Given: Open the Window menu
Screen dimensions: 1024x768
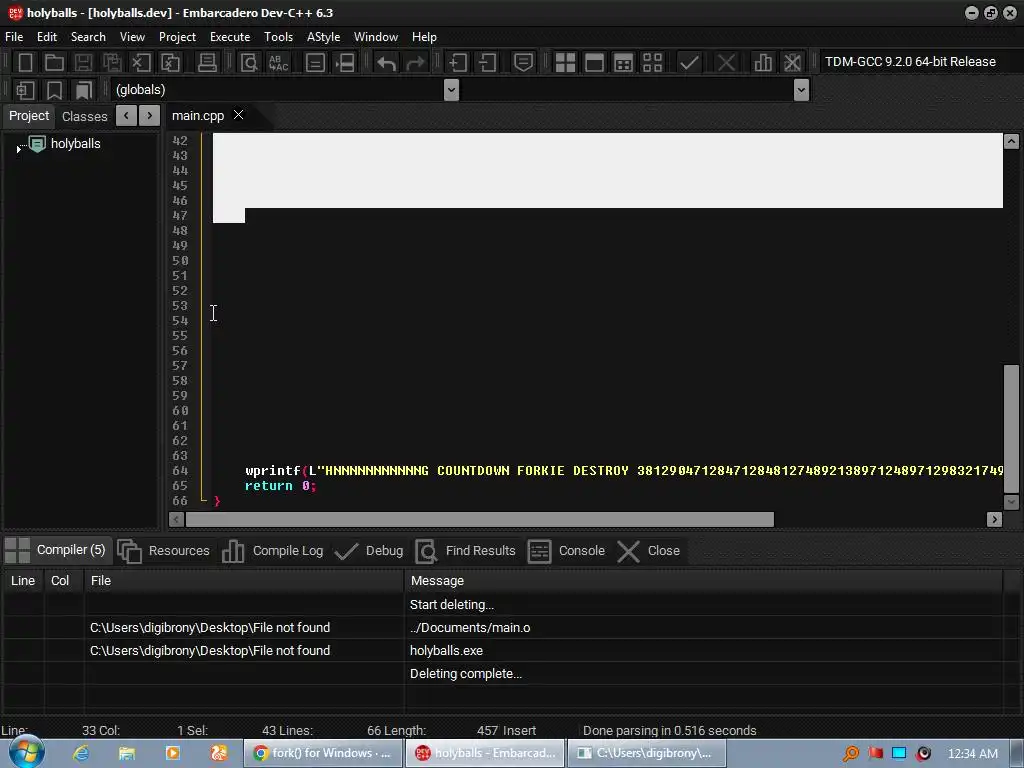Looking at the screenshot, I should pos(376,37).
